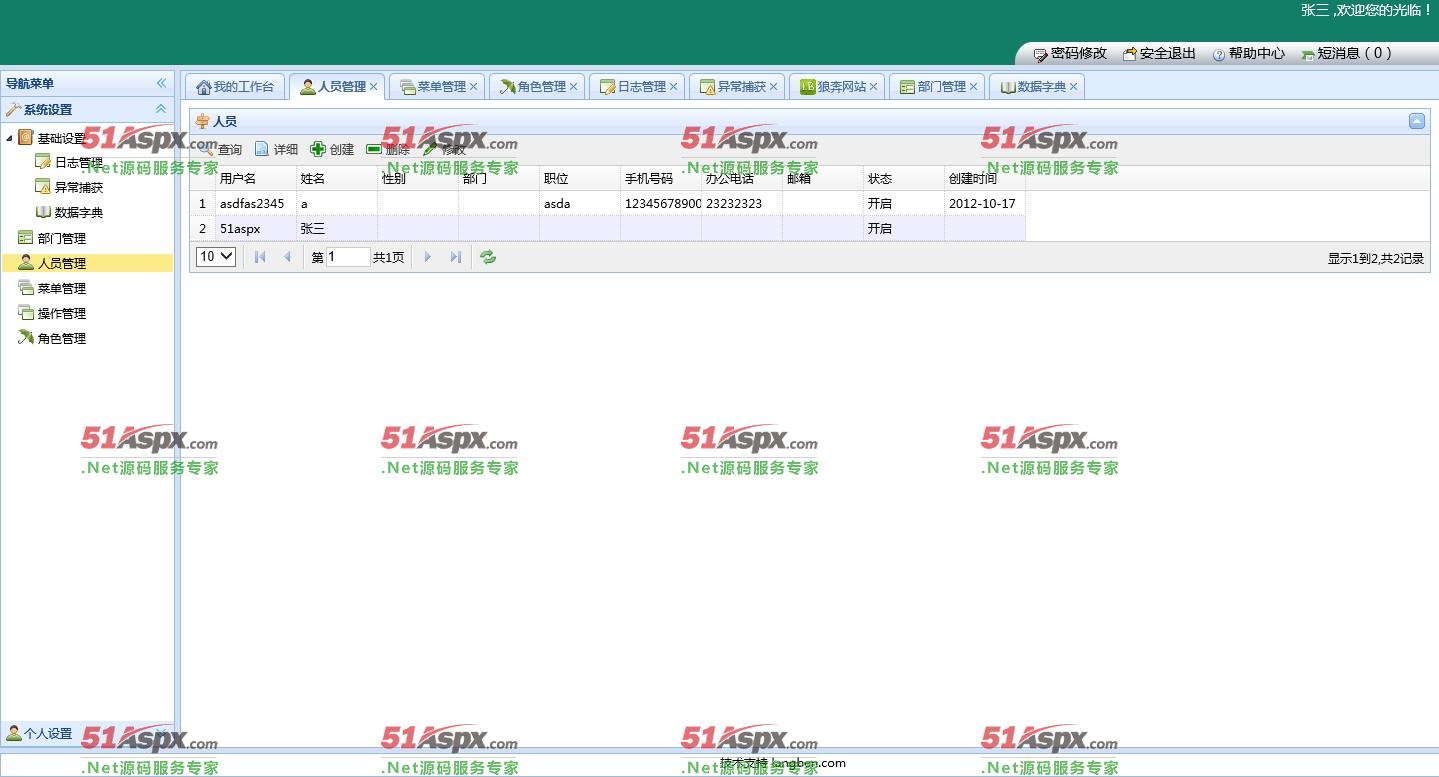Collapse the 系统设置 accordion section
This screenshot has width=1439, height=777.
(x=161, y=109)
